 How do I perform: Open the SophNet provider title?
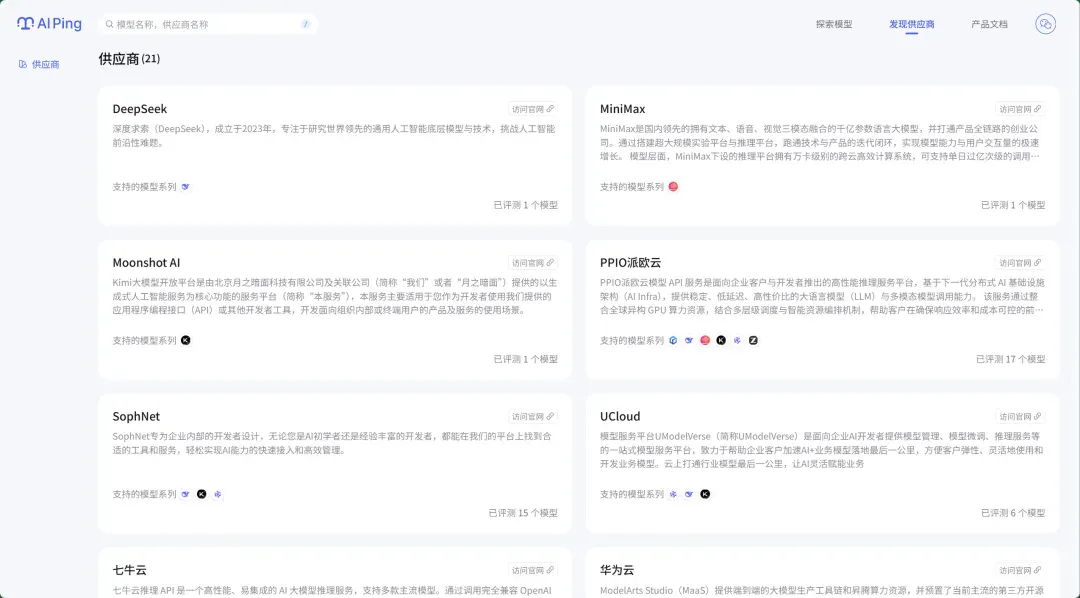pos(136,416)
